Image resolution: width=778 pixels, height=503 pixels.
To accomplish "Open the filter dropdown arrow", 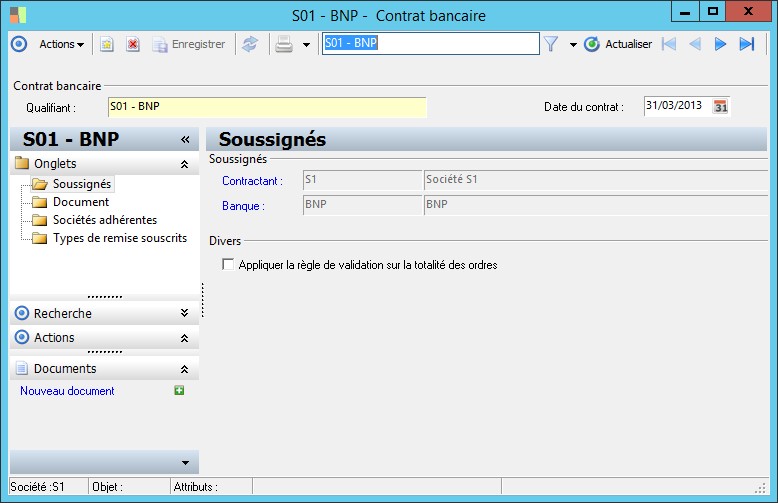I will tap(573, 45).
